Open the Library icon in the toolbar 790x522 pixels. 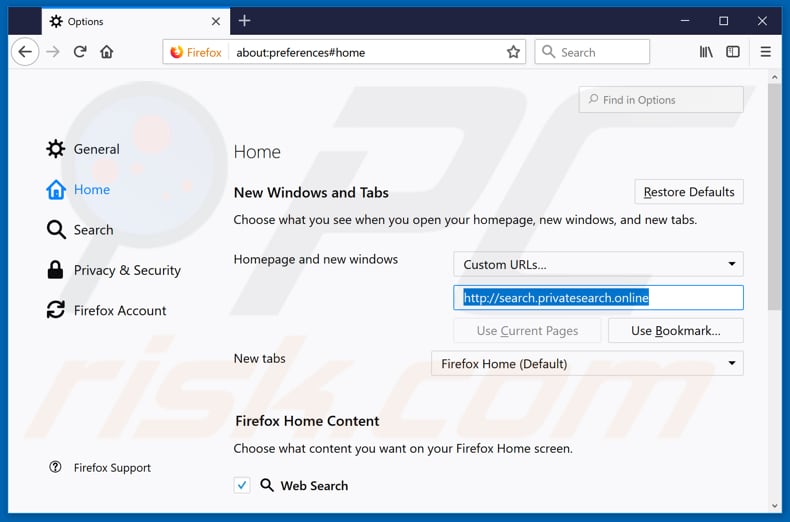point(706,52)
